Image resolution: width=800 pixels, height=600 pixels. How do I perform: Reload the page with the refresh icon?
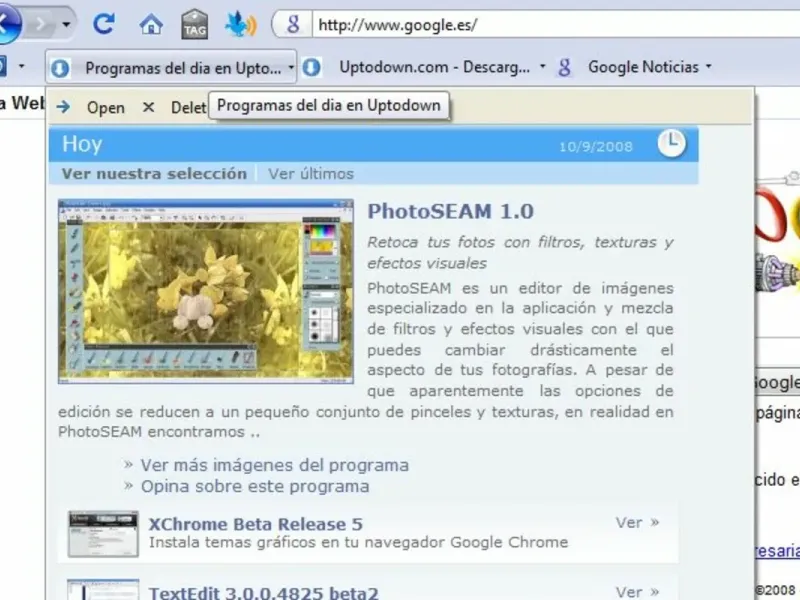coord(104,23)
